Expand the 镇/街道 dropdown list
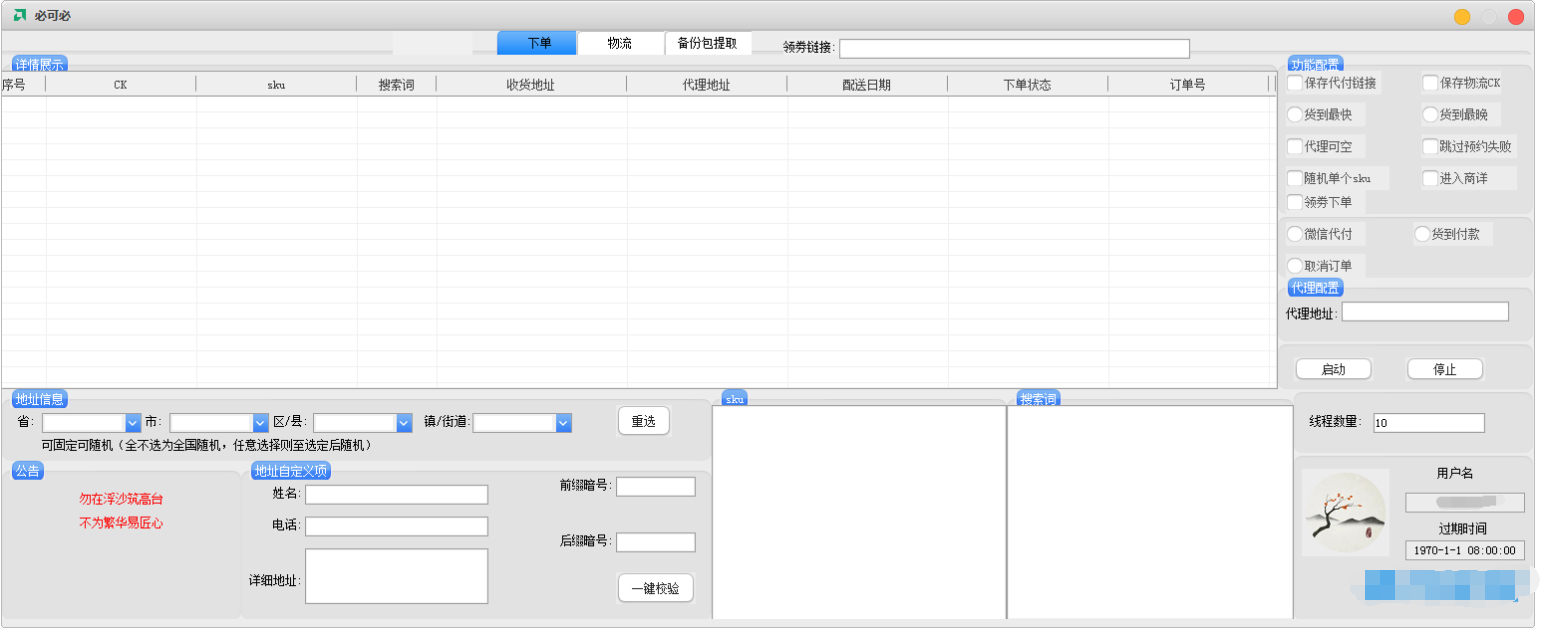This screenshot has height=634, width=1542. coord(563,423)
